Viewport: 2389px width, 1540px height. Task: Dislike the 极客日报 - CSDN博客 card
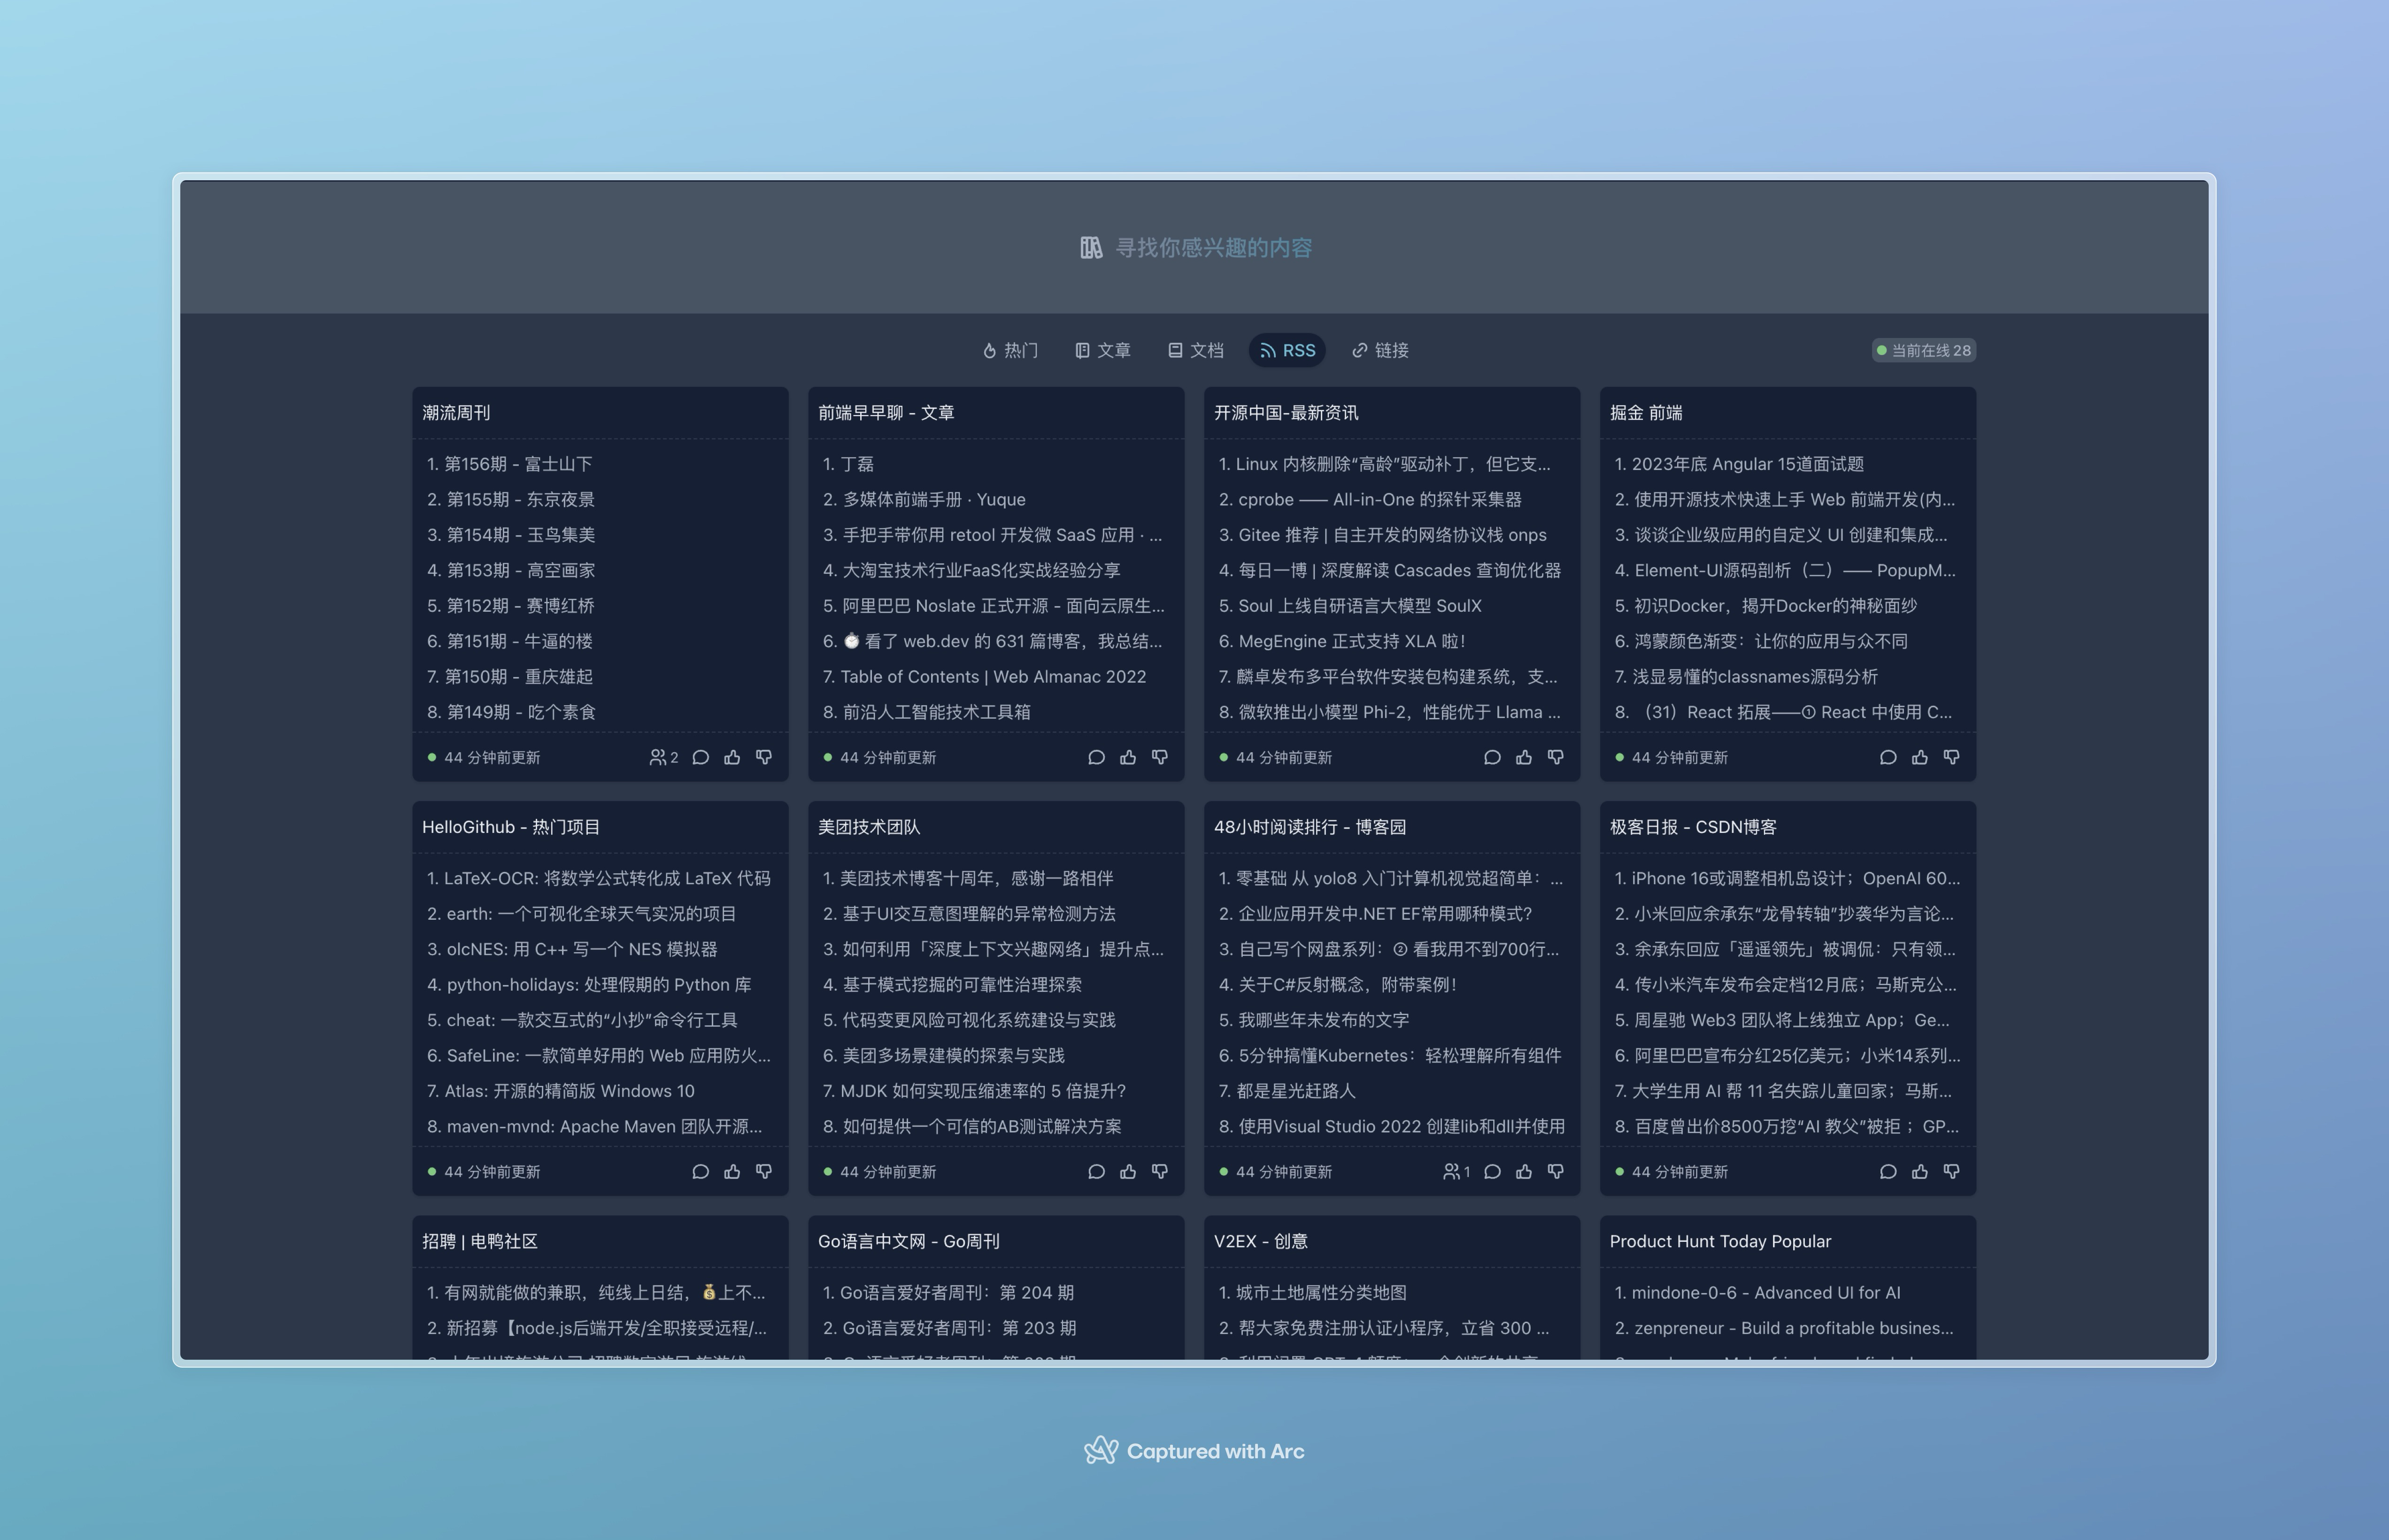coord(1951,1171)
